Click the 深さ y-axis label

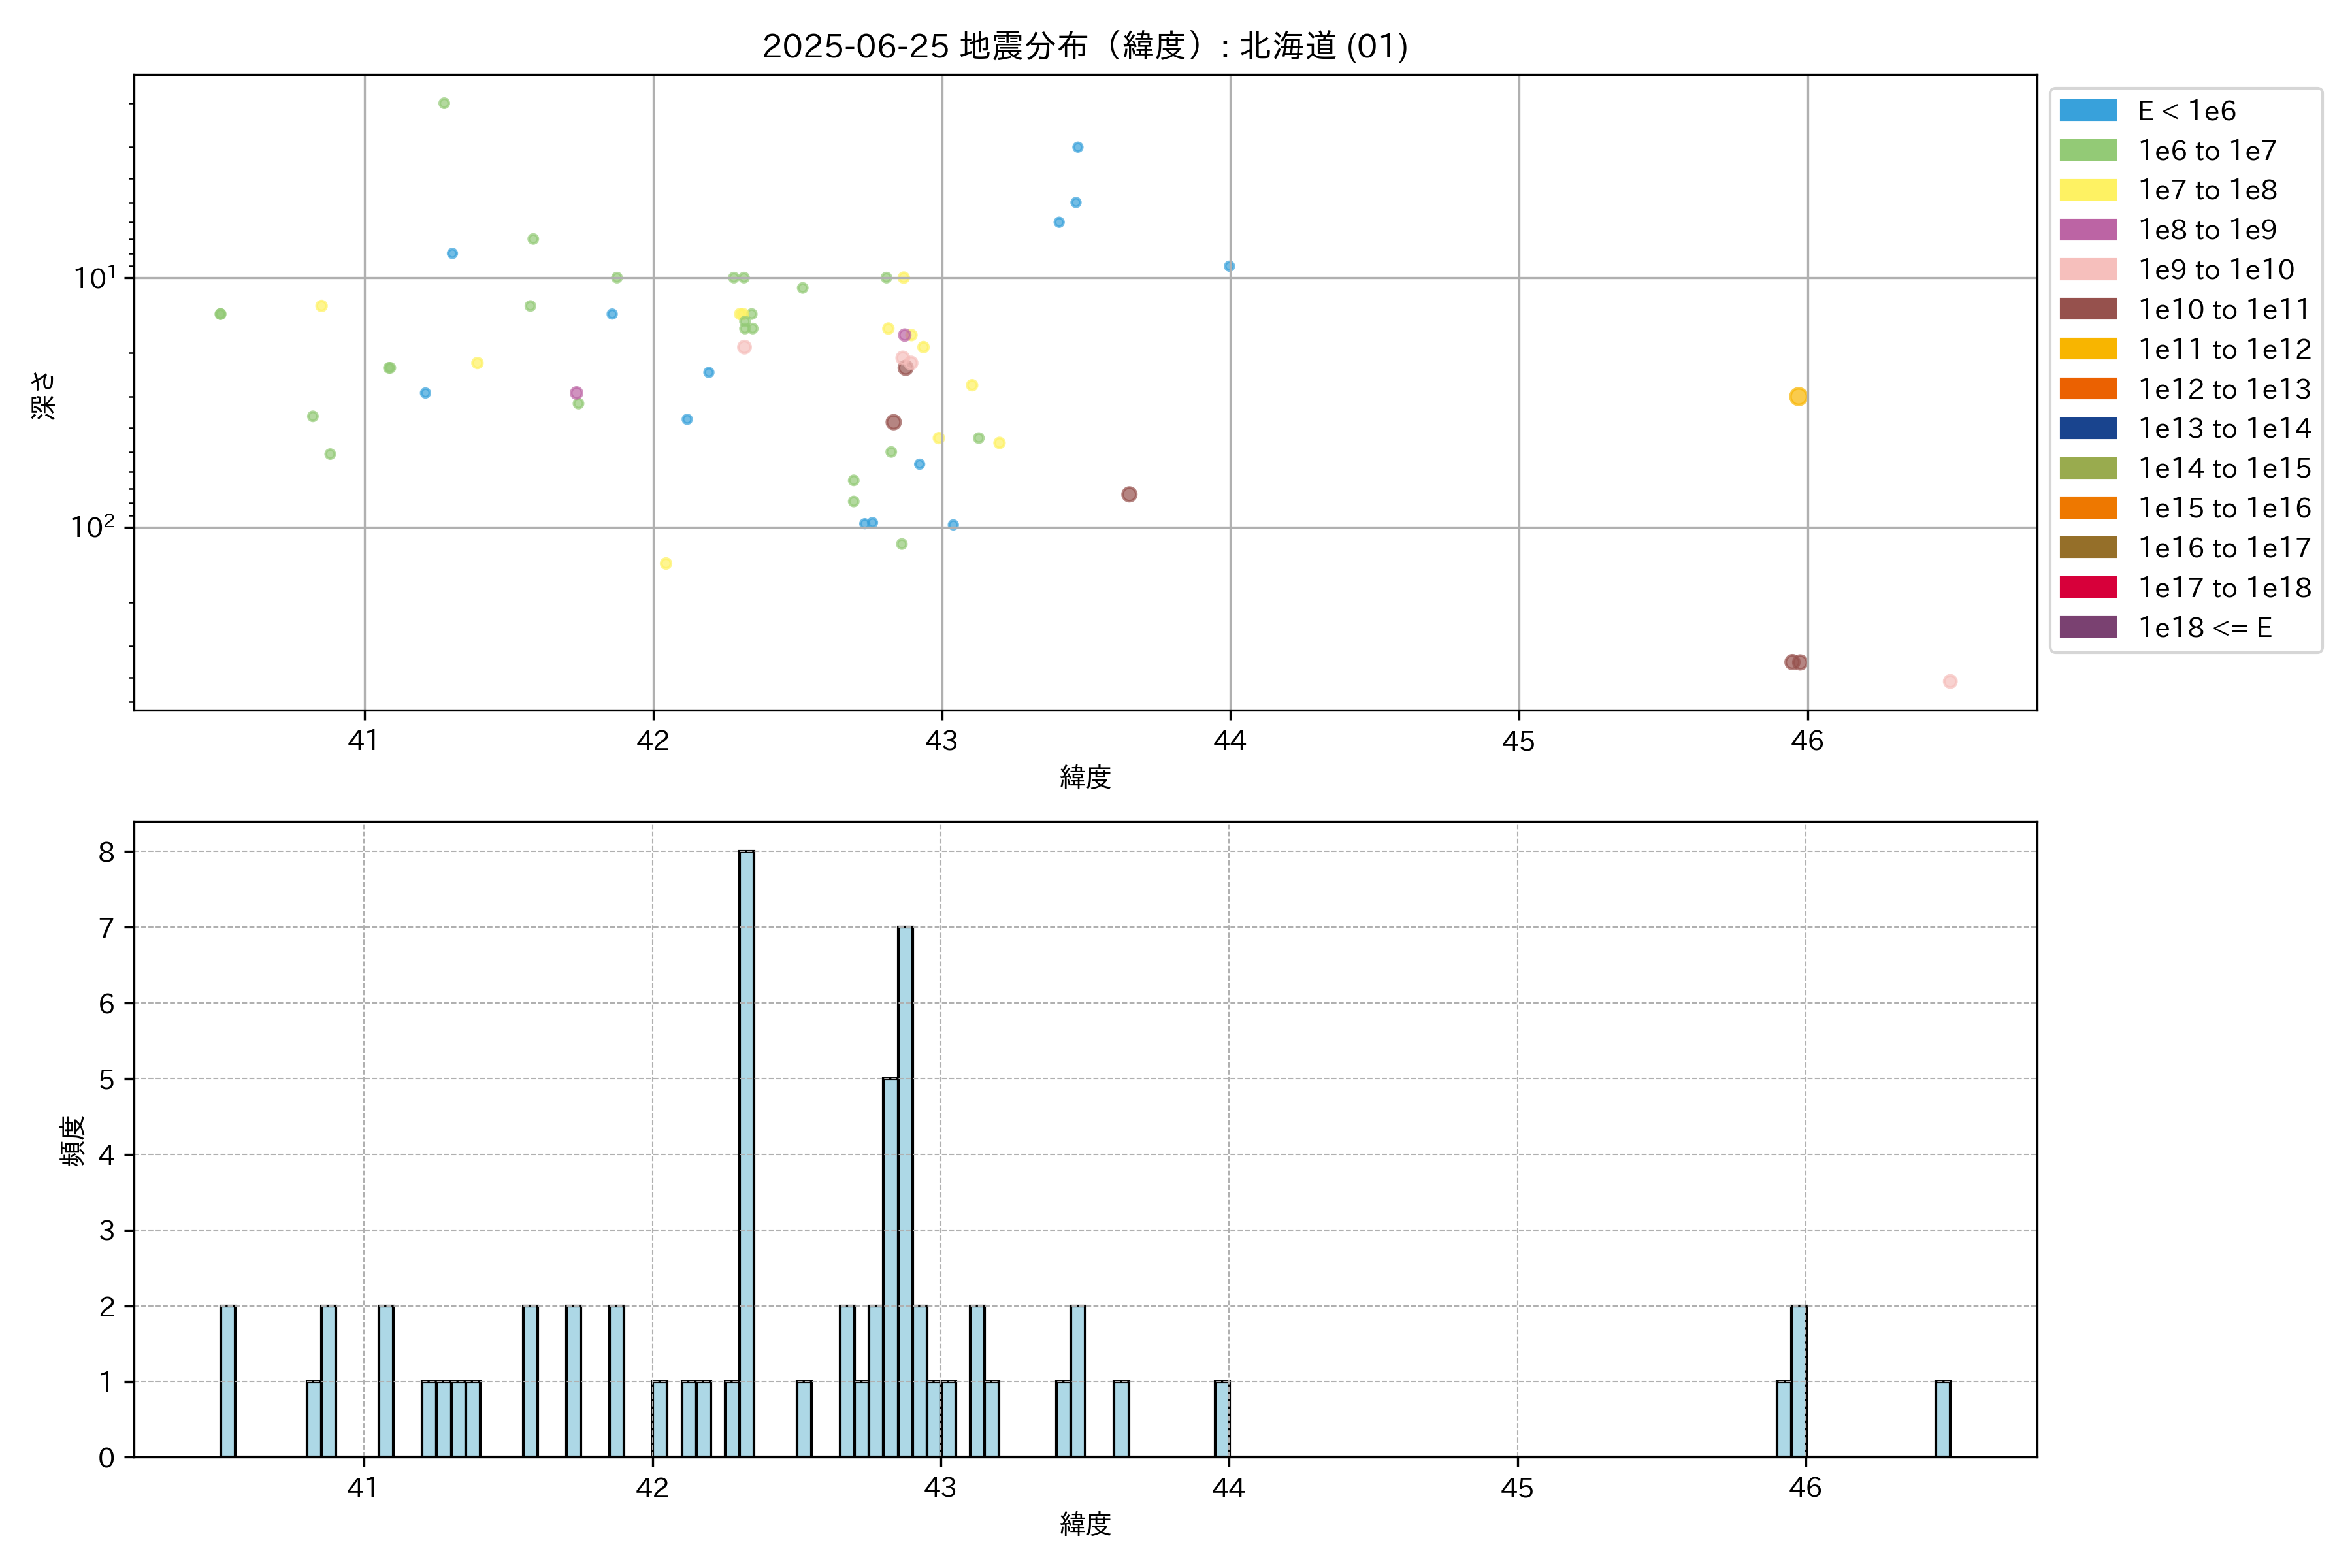[44, 395]
